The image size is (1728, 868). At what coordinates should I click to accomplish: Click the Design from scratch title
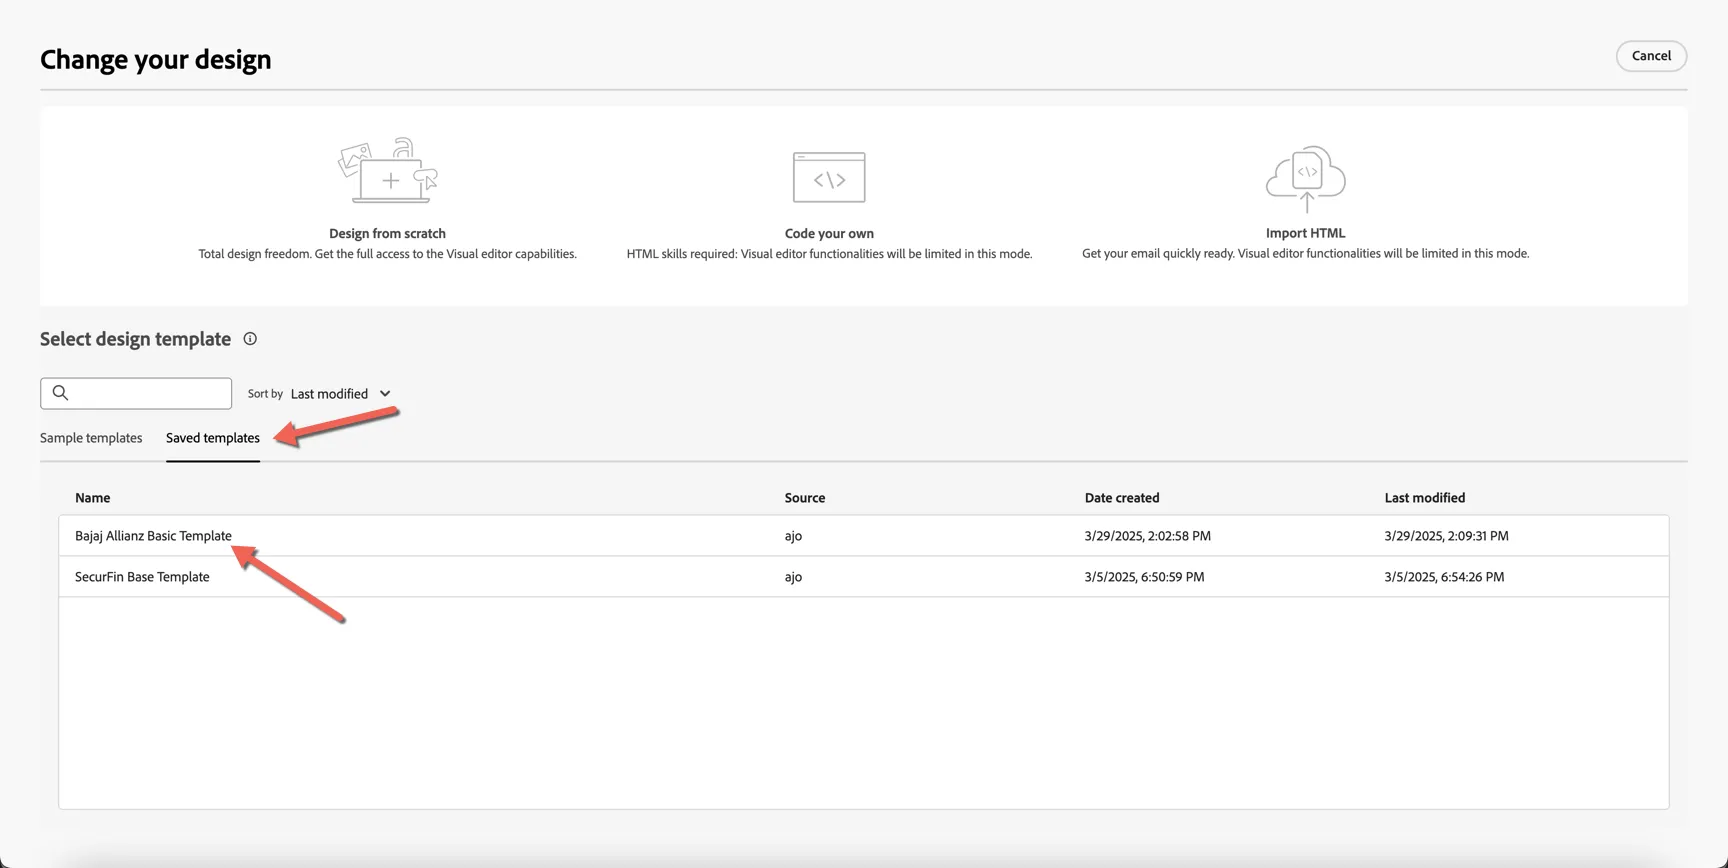[x=387, y=233]
